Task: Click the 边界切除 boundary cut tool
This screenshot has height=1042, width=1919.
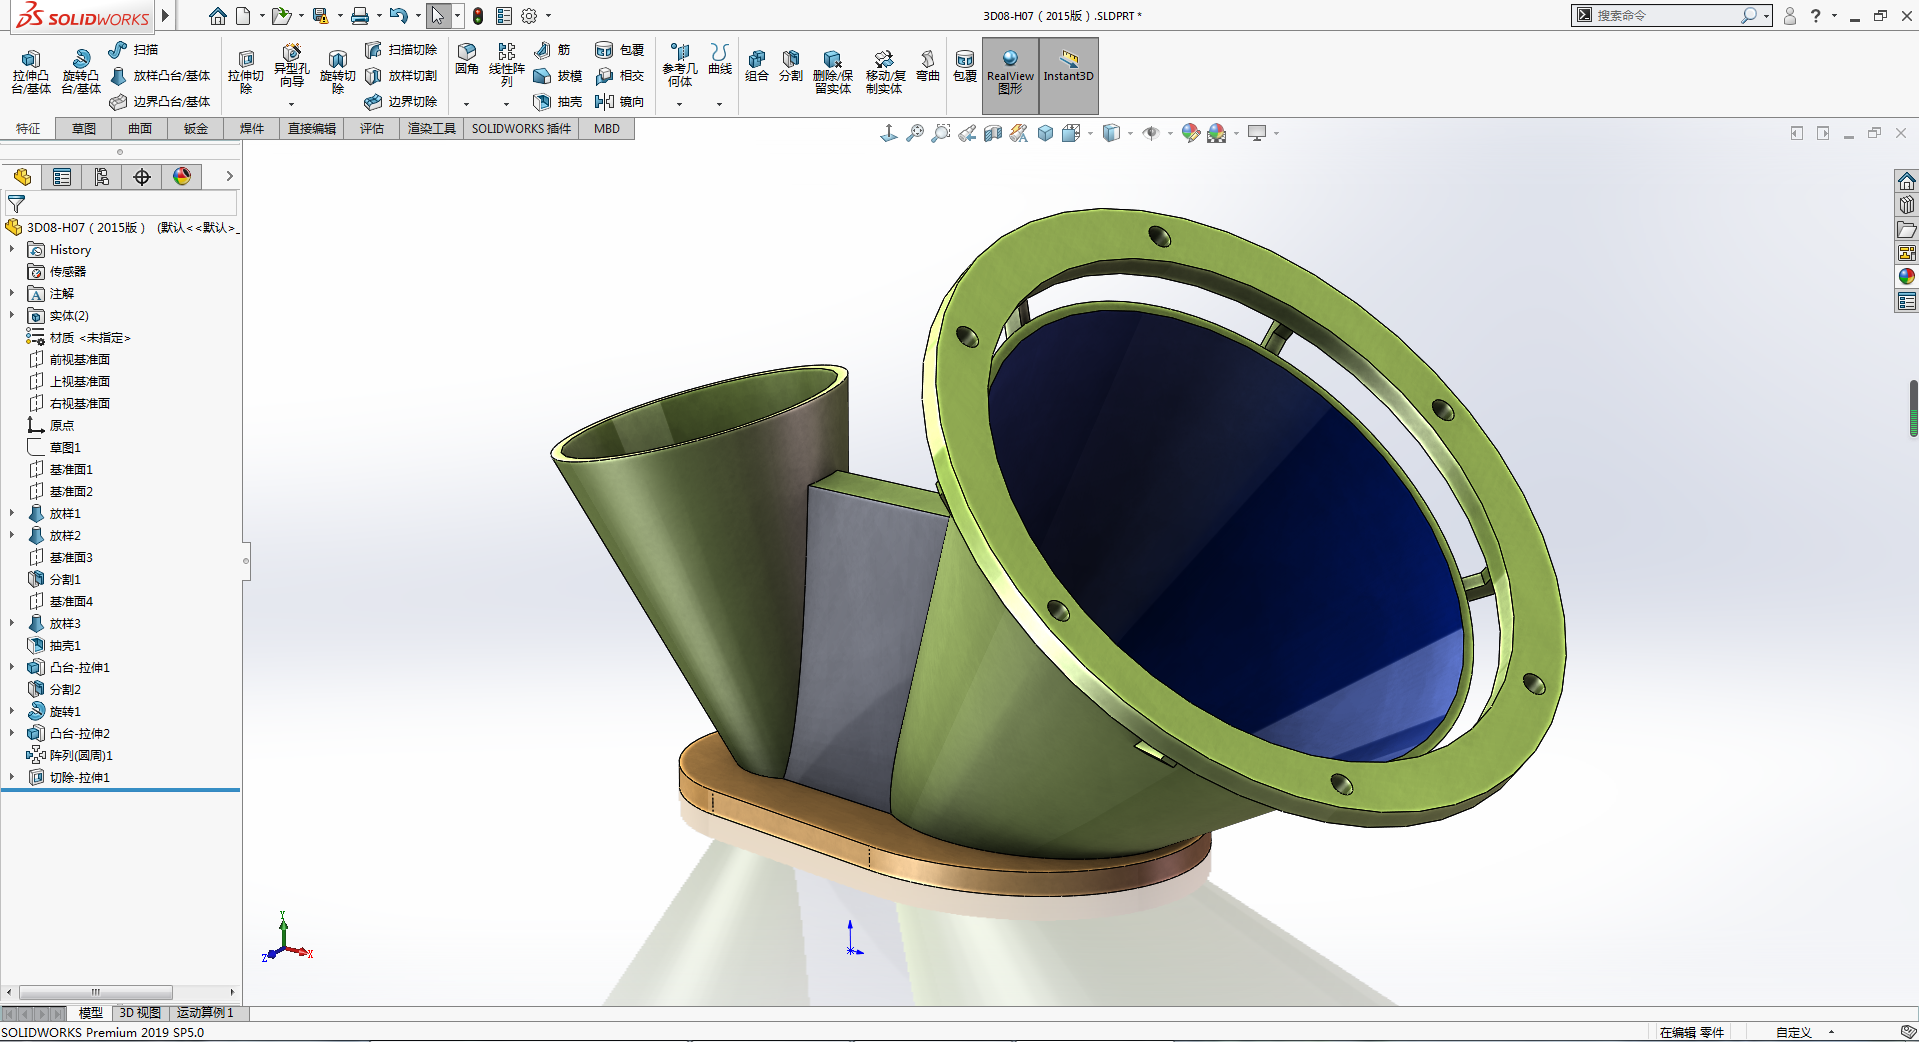Action: (401, 101)
